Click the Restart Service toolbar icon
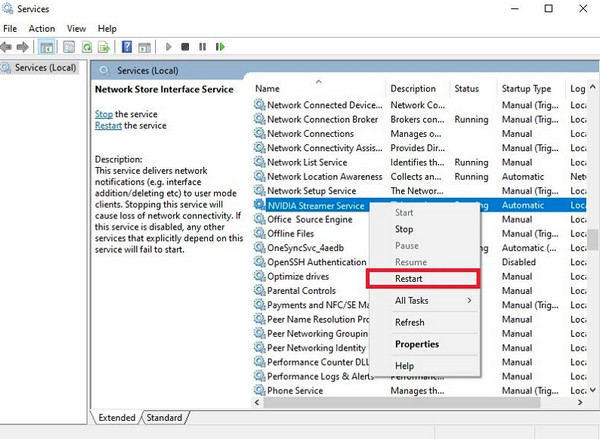Viewport: 600px width, 439px height. coord(220,47)
